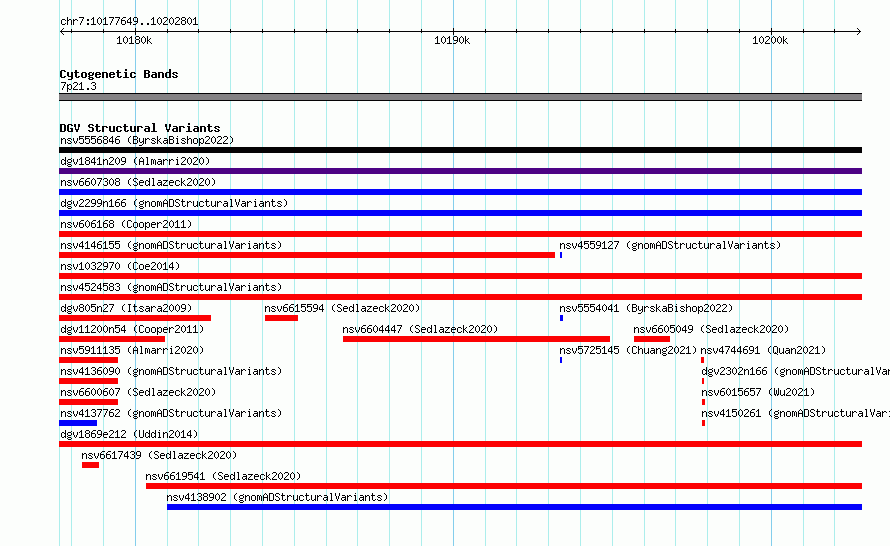This screenshot has width=890, height=546.
Task: Select the red nsv4146155 variant bar
Action: [x=307, y=255]
